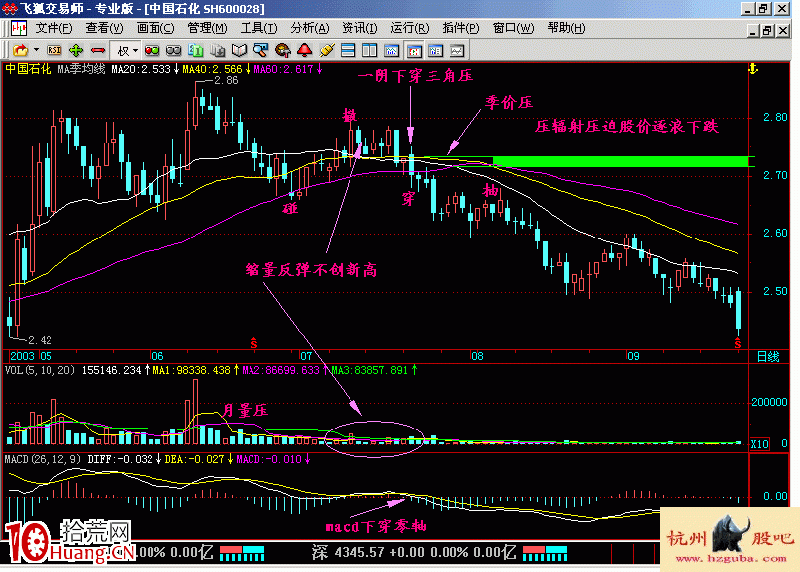Open the 资讯(I) menu
The height and width of the screenshot is (572, 800).
point(360,28)
